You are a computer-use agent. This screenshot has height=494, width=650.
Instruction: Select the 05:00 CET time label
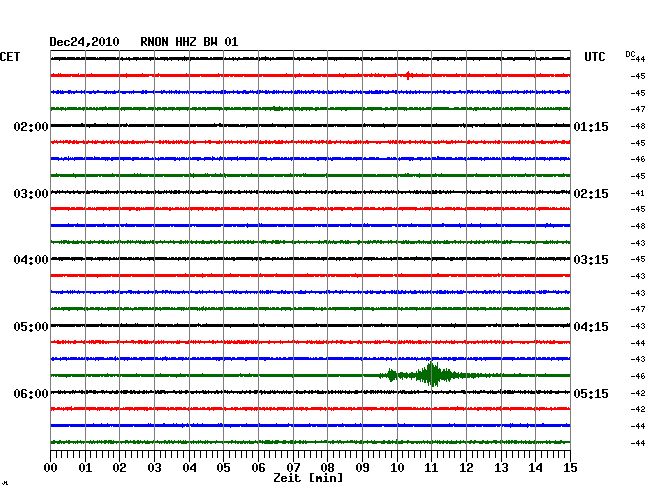(x=31, y=327)
